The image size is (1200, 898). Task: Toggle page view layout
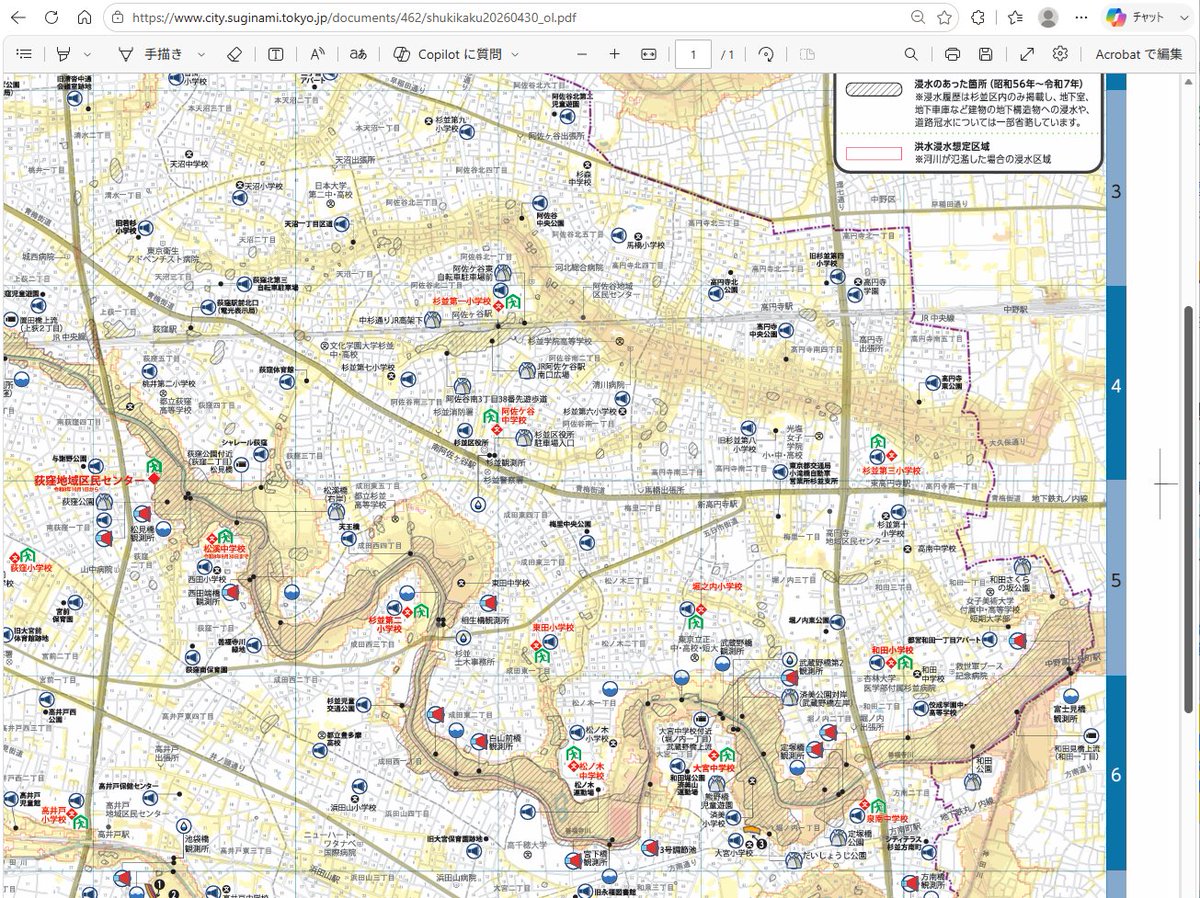[807, 54]
